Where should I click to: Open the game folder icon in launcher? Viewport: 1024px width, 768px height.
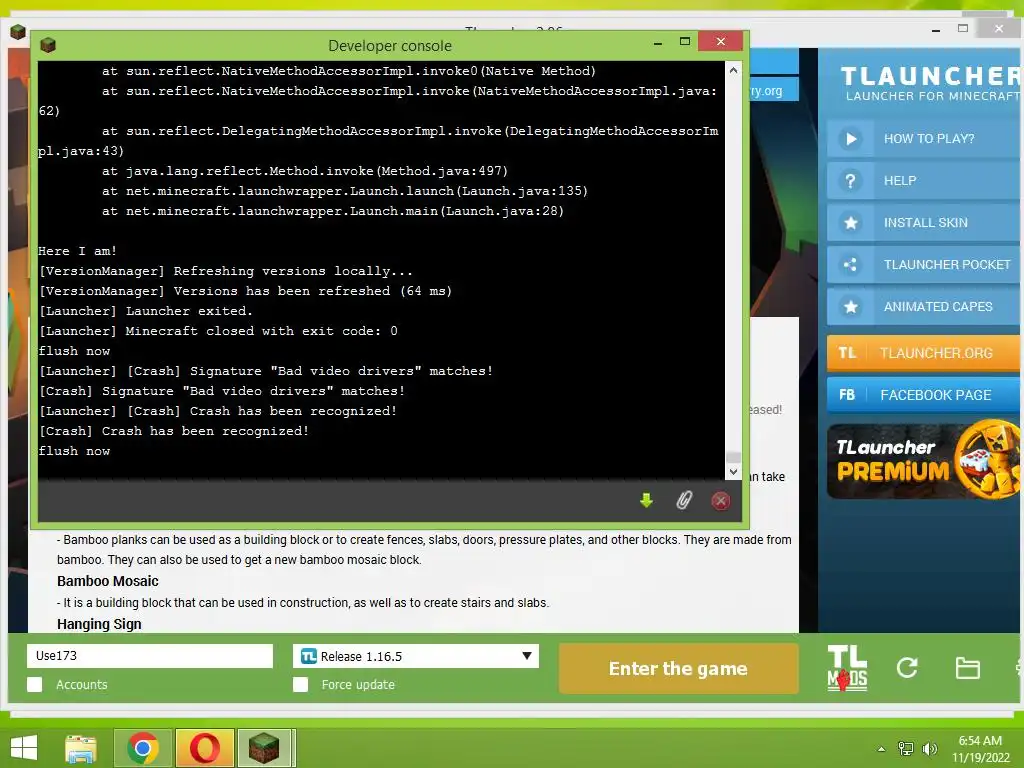[967, 668]
